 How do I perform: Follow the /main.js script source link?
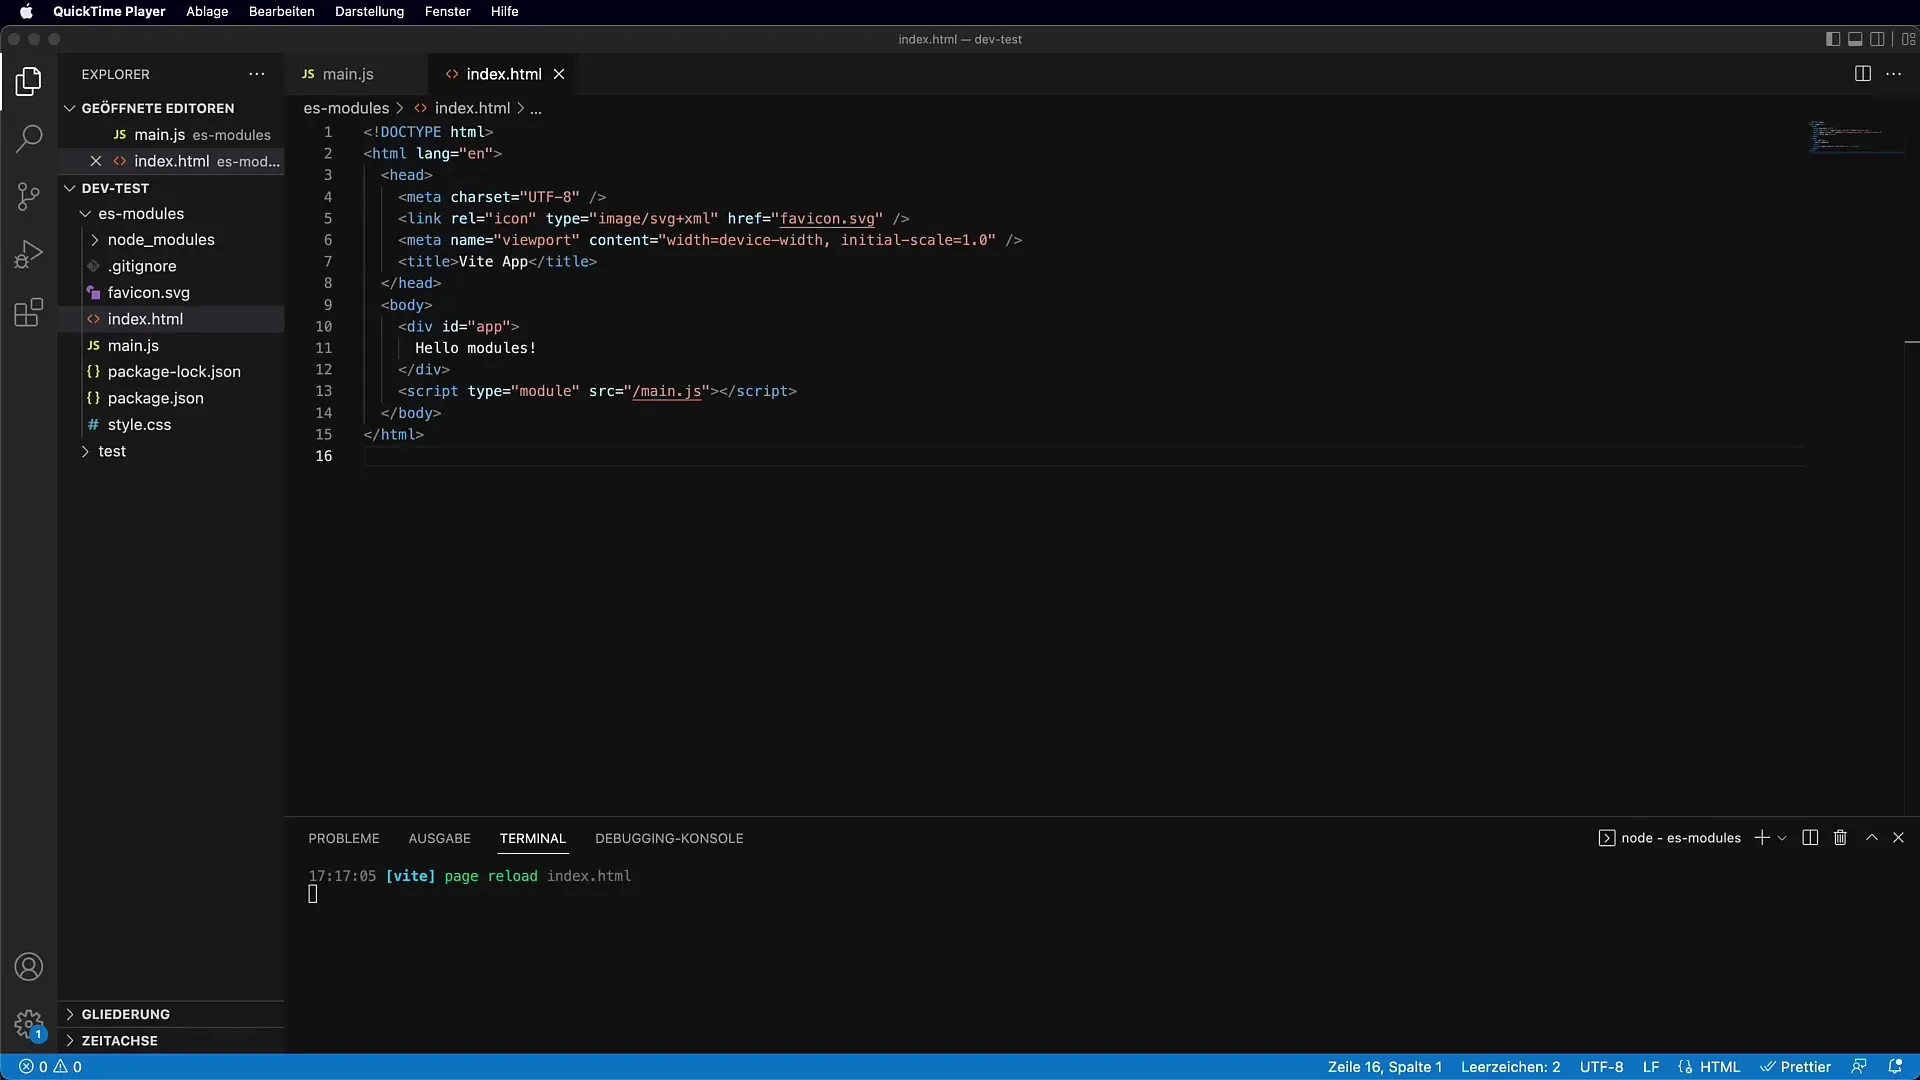[x=667, y=391]
